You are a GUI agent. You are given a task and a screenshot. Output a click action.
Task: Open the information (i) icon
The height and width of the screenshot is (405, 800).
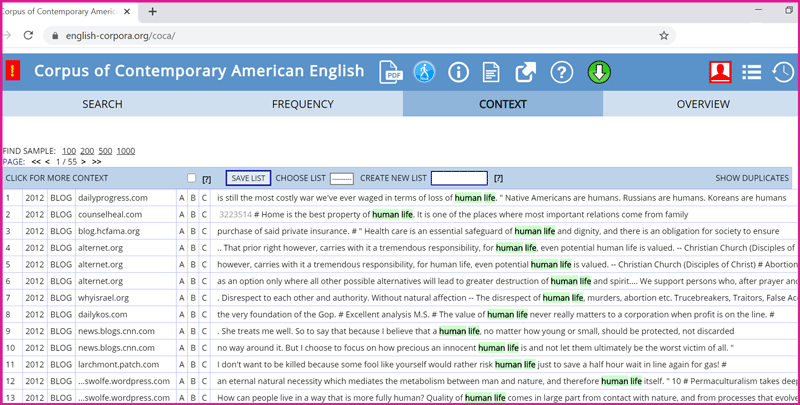pyautogui.click(x=459, y=72)
